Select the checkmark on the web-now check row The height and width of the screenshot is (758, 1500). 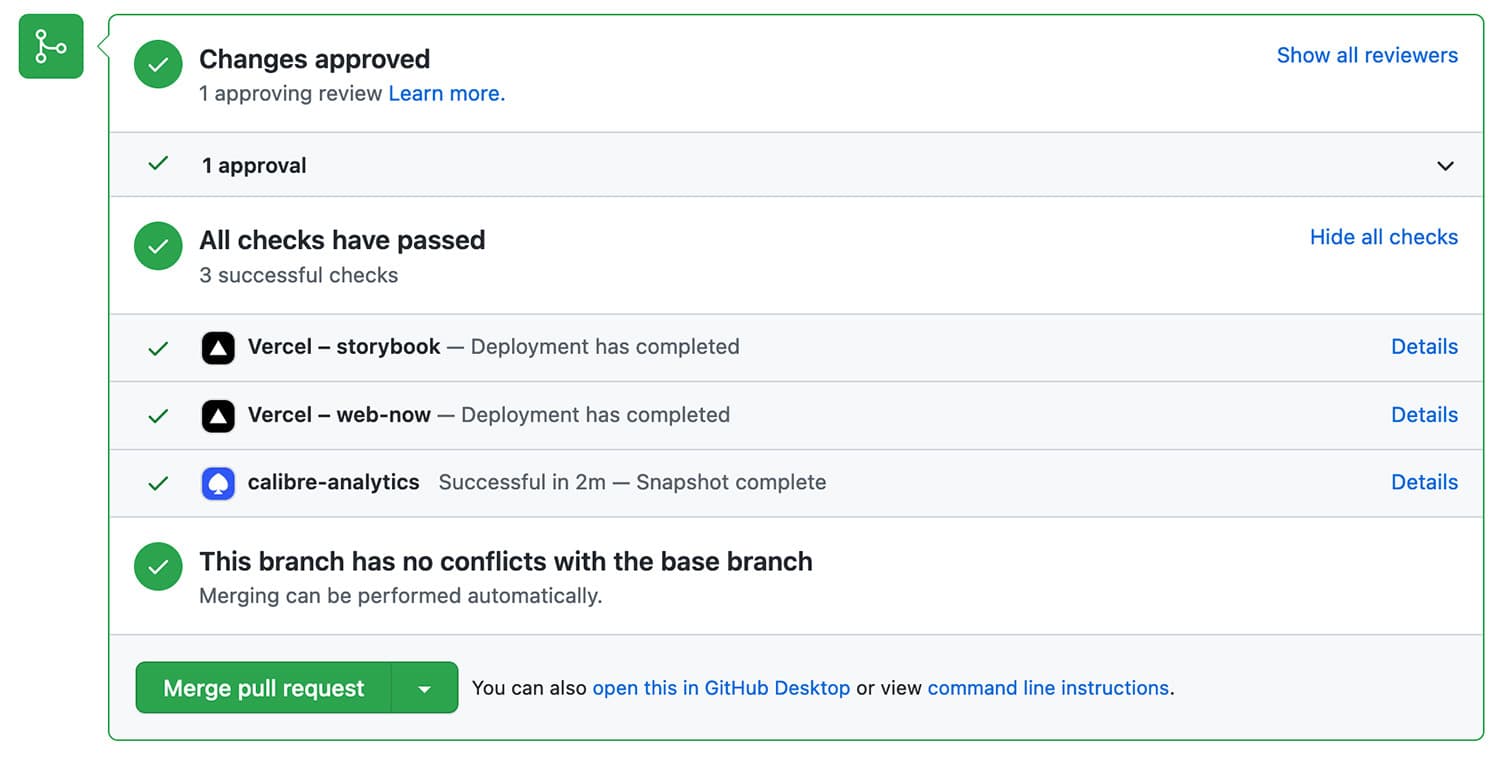(157, 415)
